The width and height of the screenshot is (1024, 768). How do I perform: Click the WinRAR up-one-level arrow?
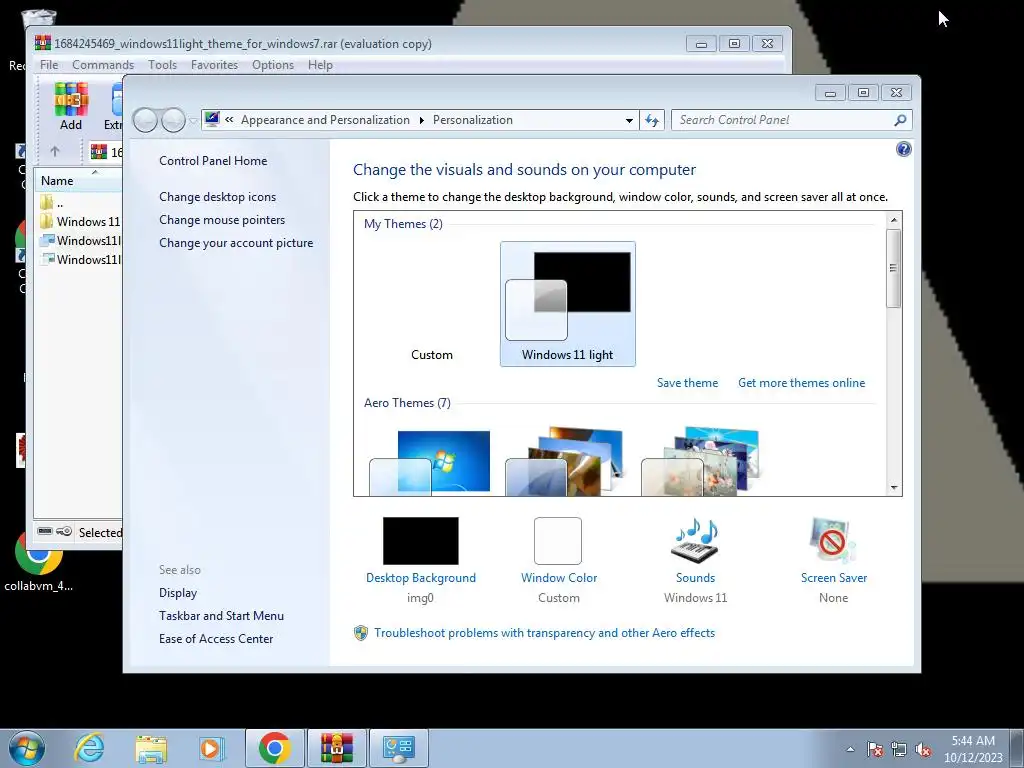55,152
